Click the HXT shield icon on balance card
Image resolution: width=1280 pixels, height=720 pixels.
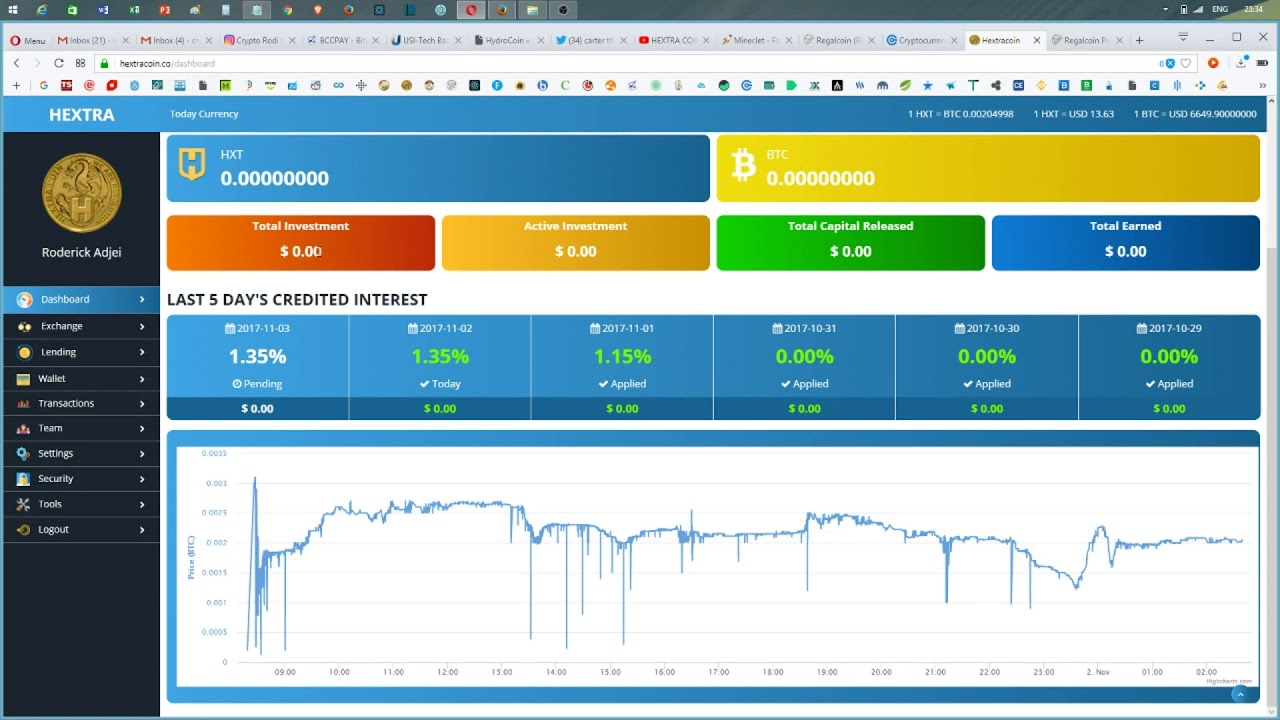(x=192, y=164)
